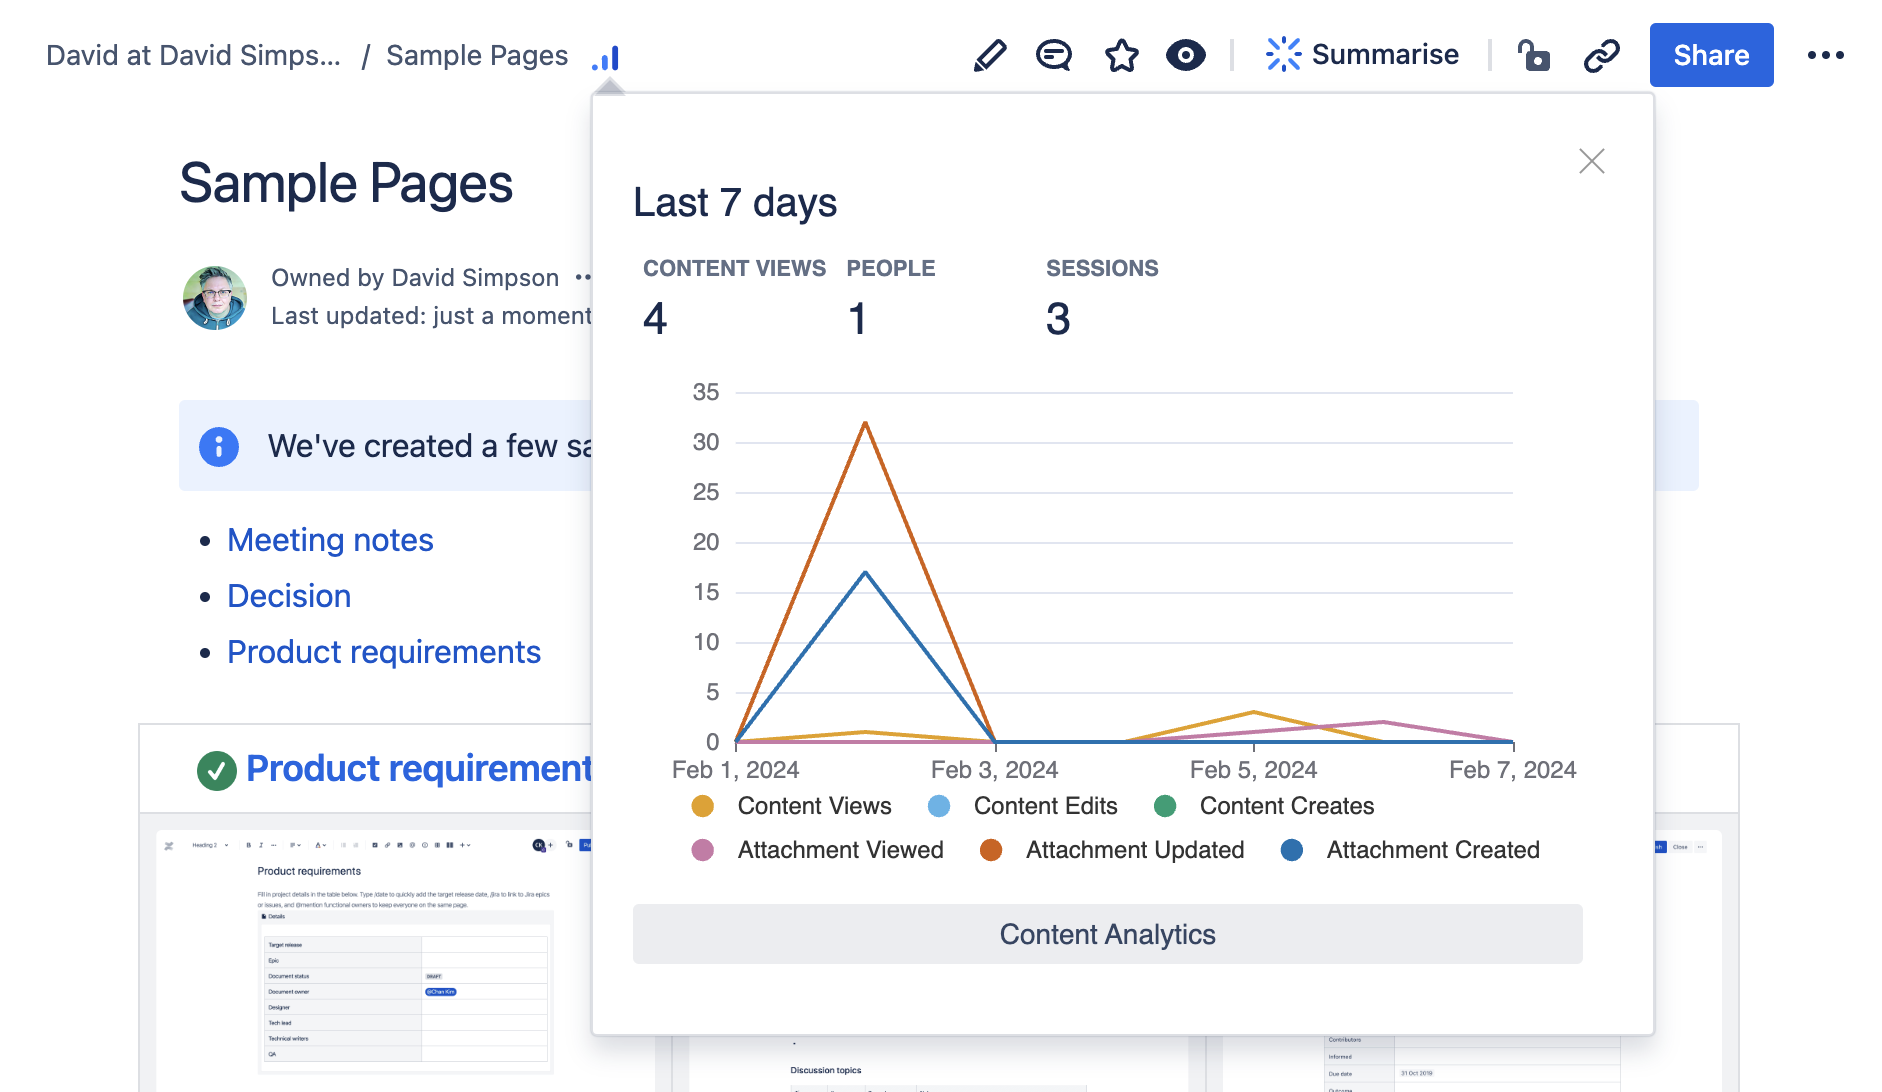
Task: Toggle Attachment Viewed legend series
Action: [x=839, y=850]
